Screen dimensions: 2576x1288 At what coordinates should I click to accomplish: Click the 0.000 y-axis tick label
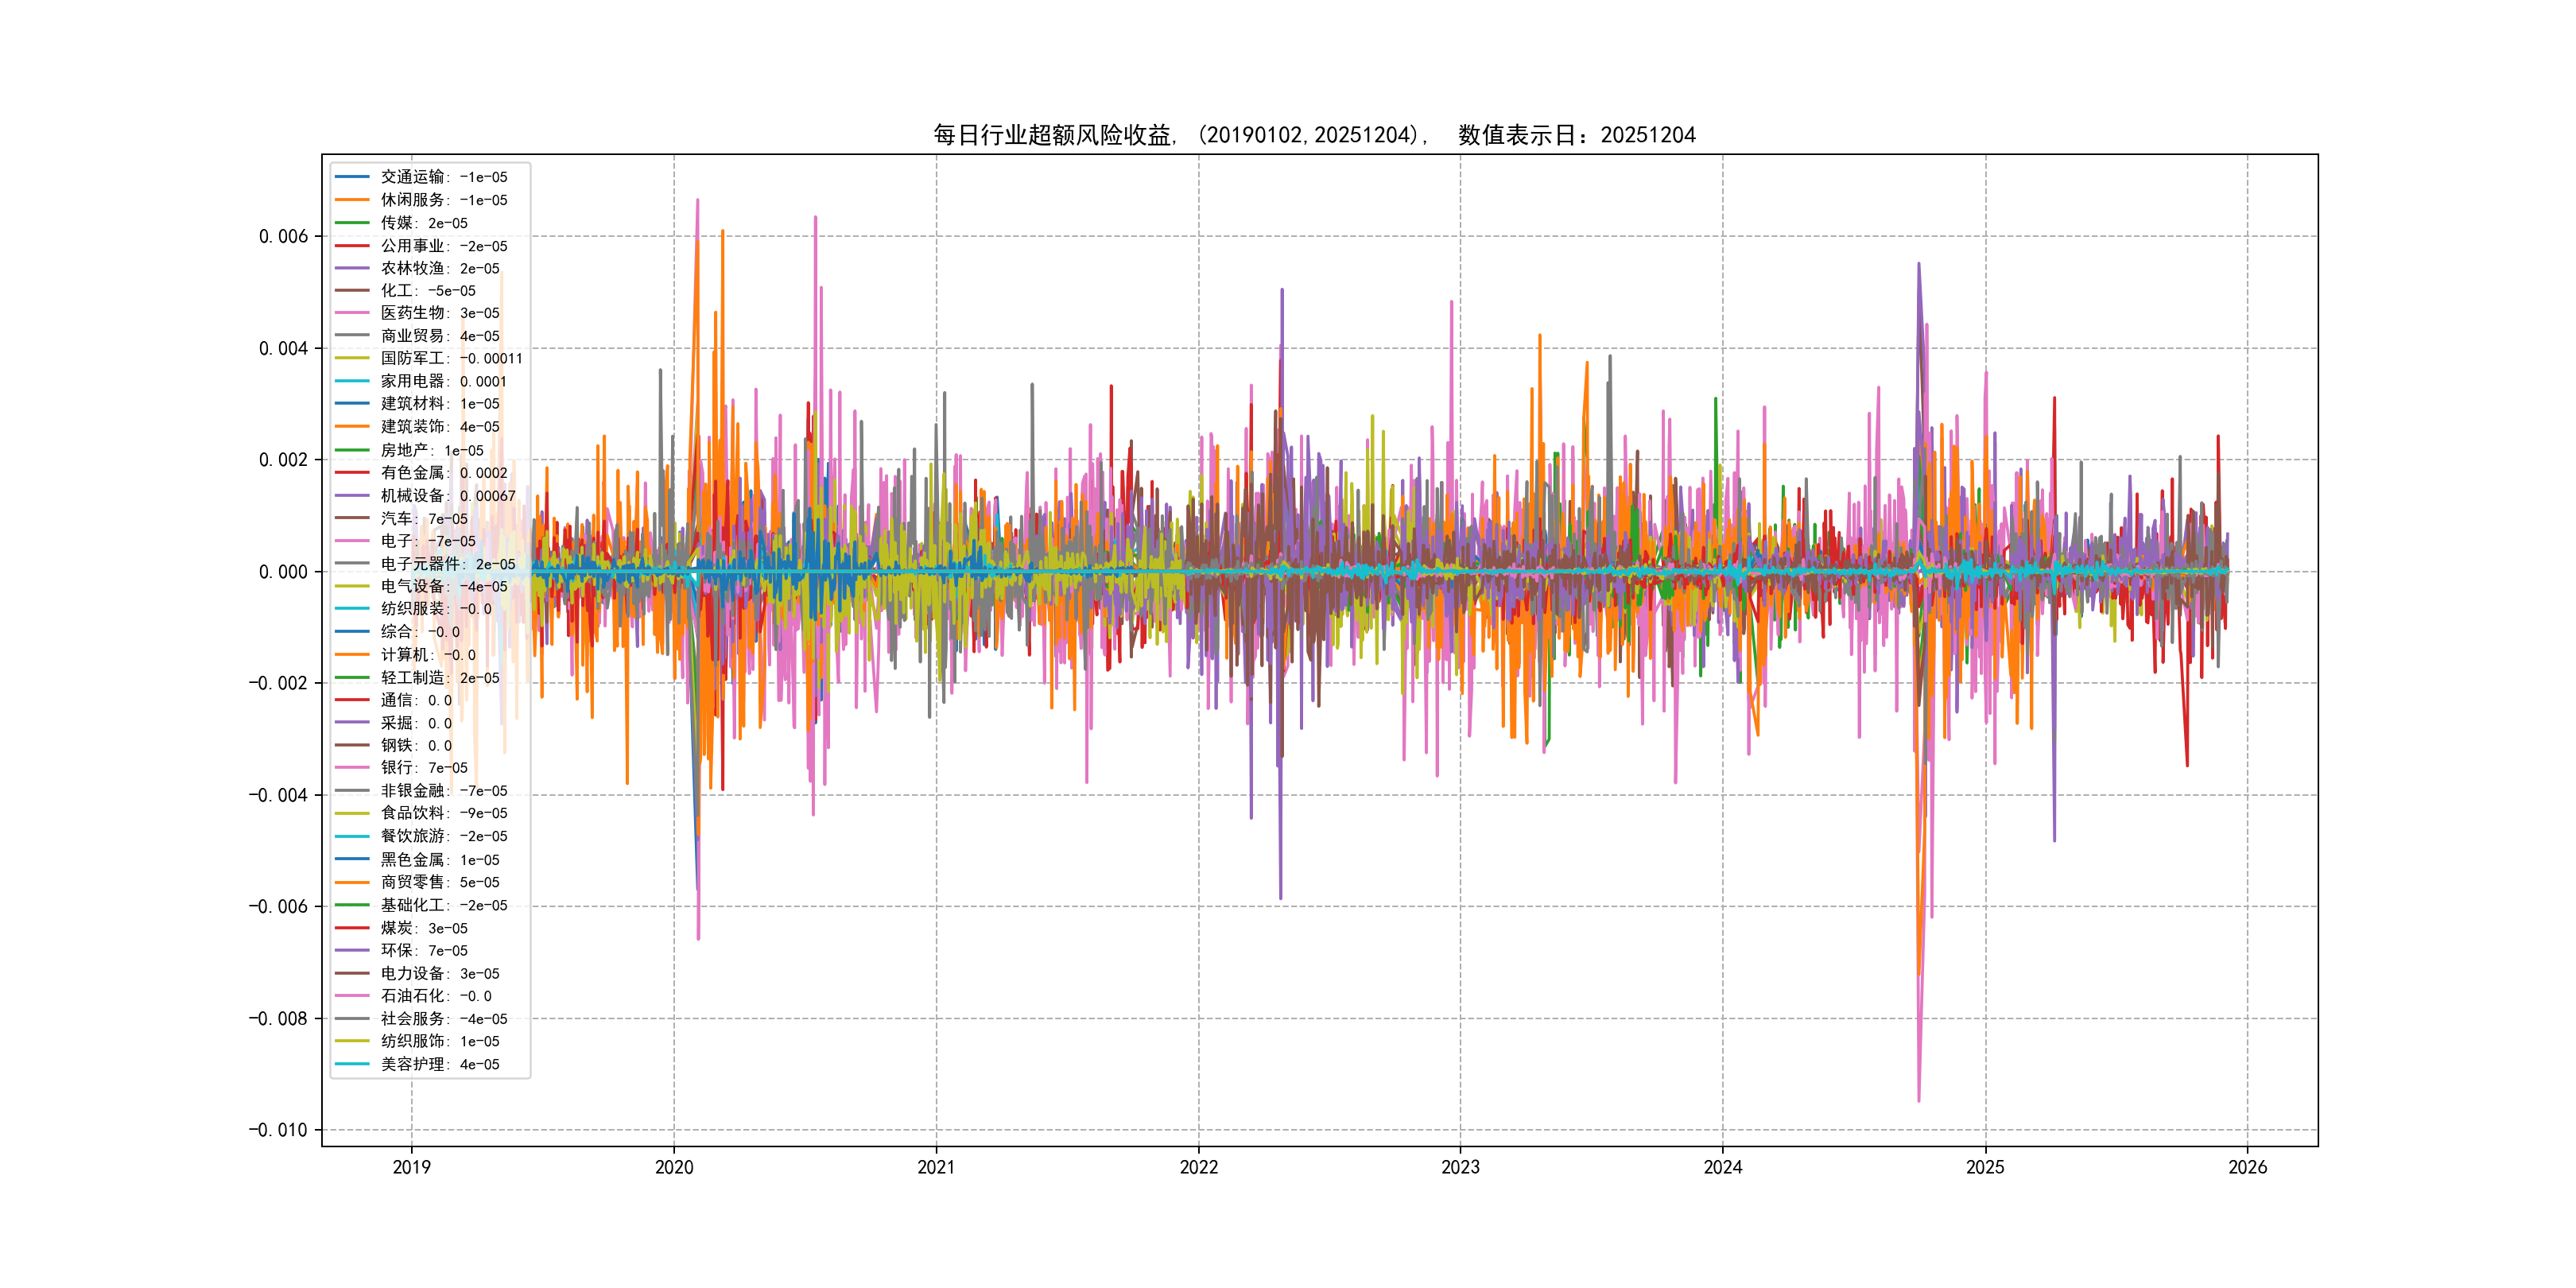(283, 572)
